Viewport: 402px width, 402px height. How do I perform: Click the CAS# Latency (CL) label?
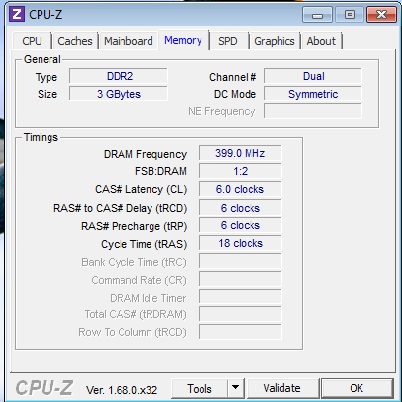(141, 189)
